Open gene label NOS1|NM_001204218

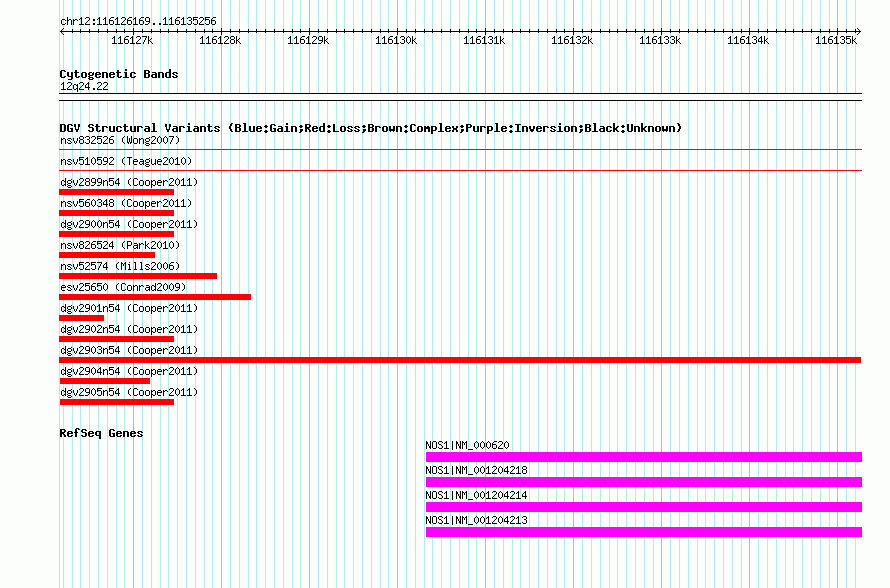476,471
